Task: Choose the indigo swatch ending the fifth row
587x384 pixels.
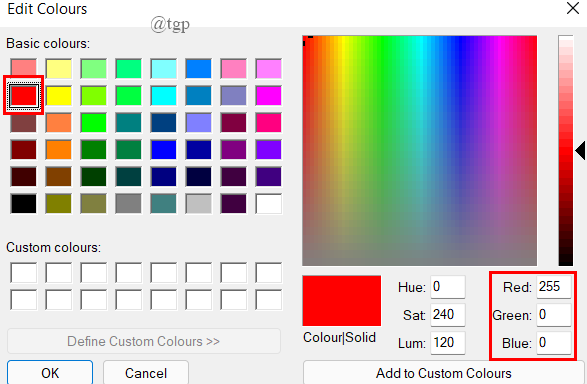Action: coord(269,177)
